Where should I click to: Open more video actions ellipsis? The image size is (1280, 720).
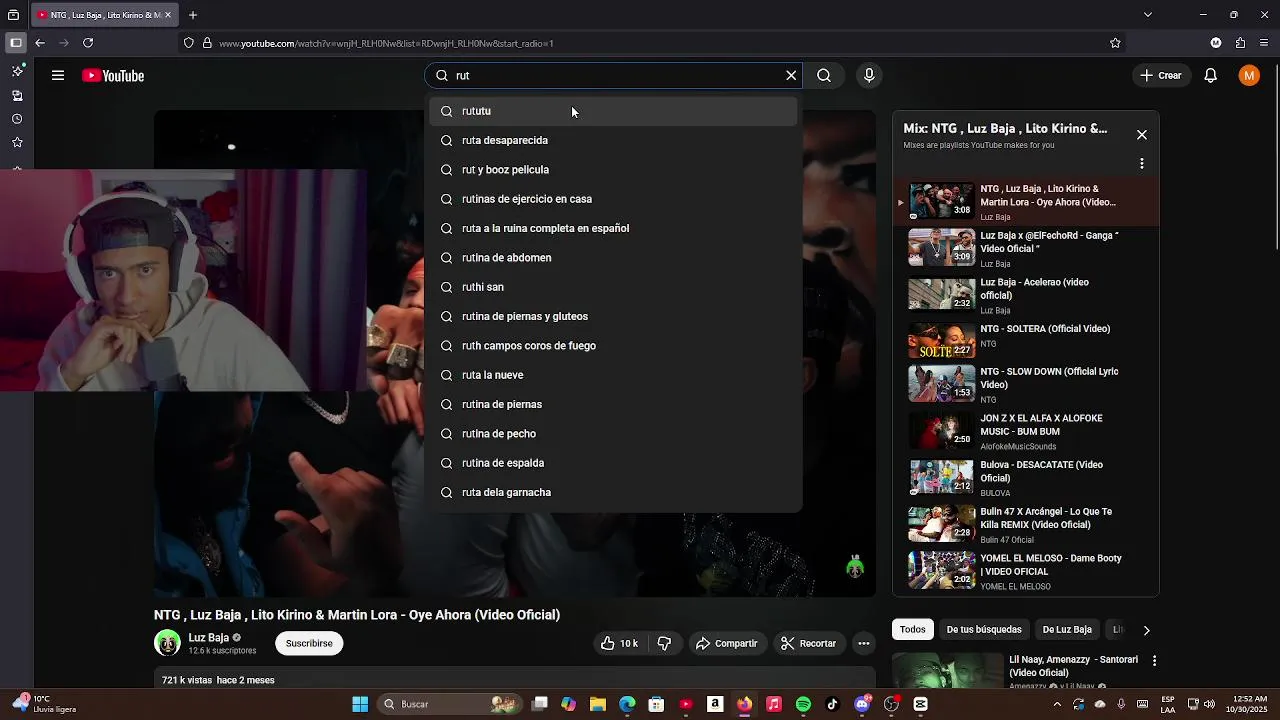[864, 644]
